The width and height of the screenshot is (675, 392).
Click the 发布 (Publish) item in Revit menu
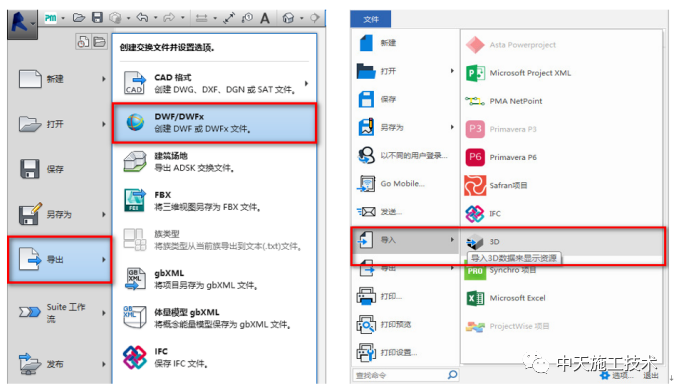[60, 364]
